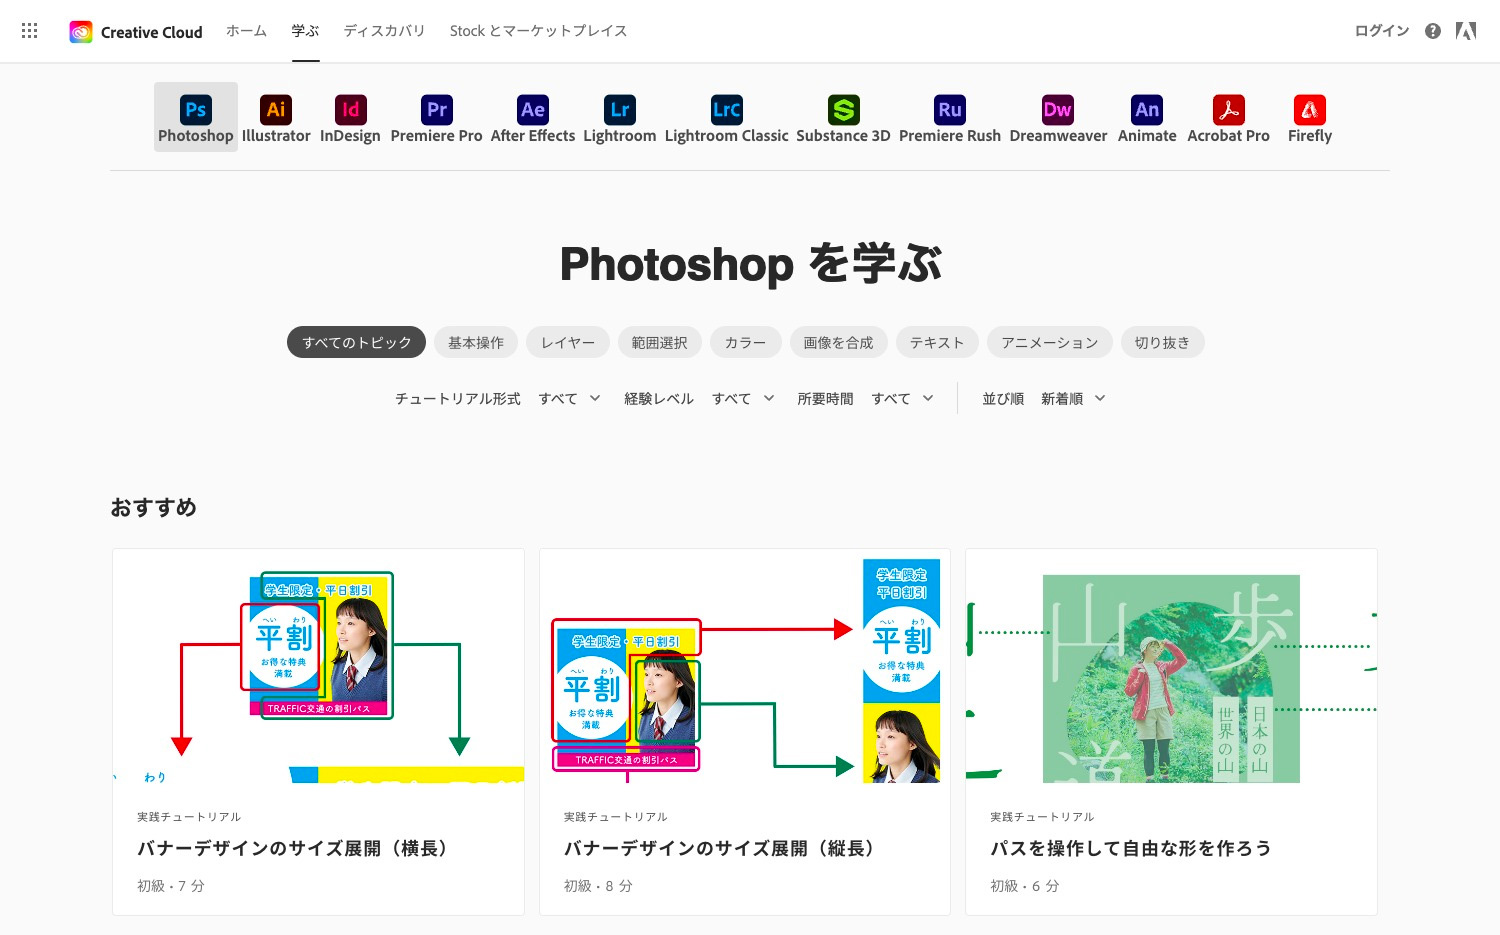This screenshot has width=1500, height=935.
Task: Open the 縦長 banner tutorial thumbnail
Action: pos(745,666)
